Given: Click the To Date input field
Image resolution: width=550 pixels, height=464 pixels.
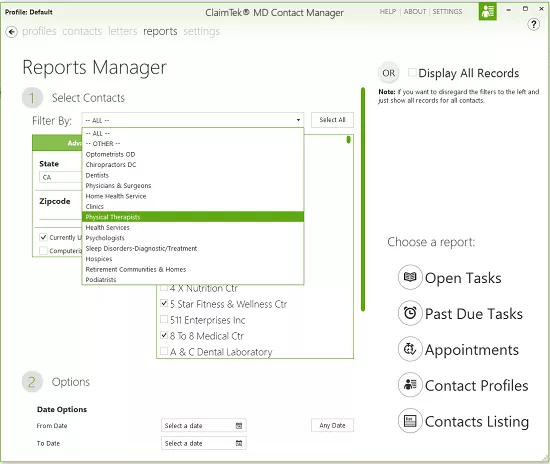Looking at the screenshot, I should pyautogui.click(x=204, y=443).
